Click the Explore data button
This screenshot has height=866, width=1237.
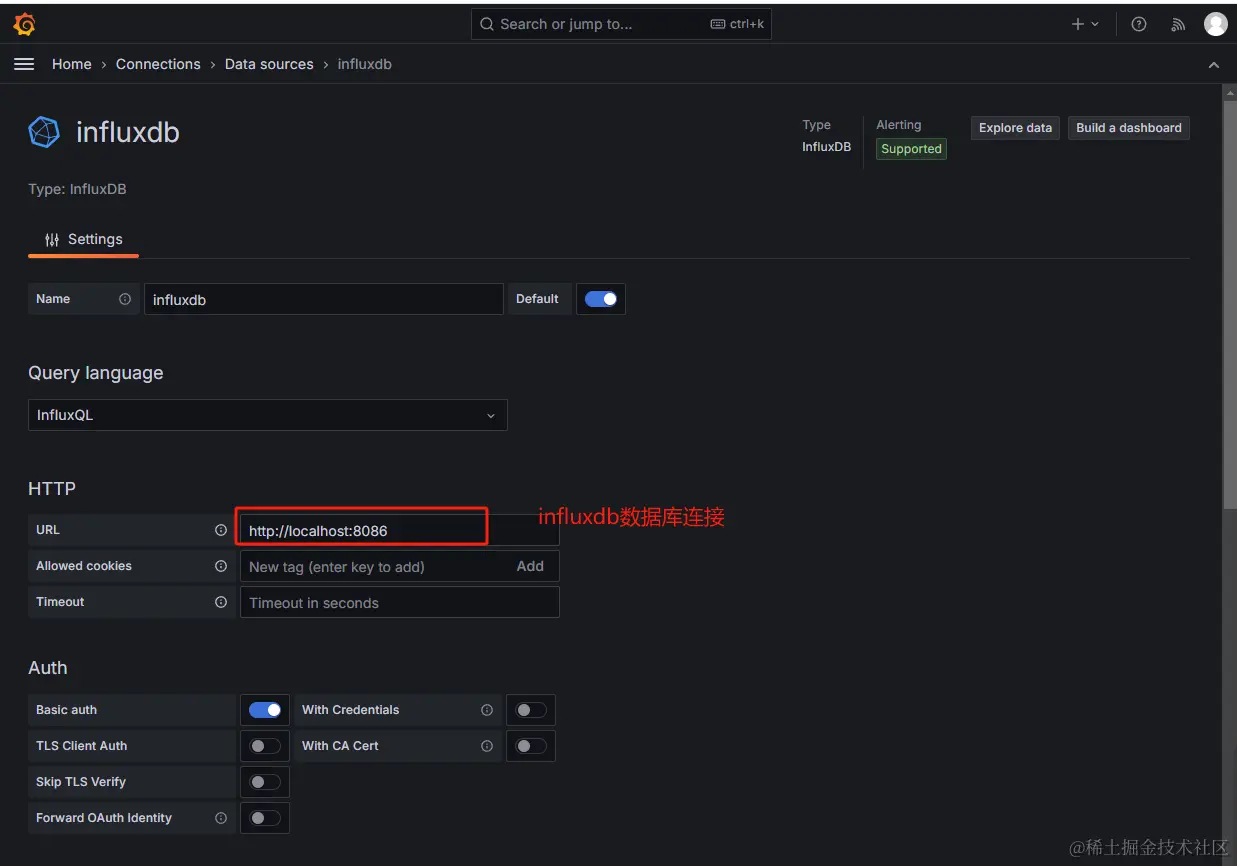pyautogui.click(x=1015, y=128)
